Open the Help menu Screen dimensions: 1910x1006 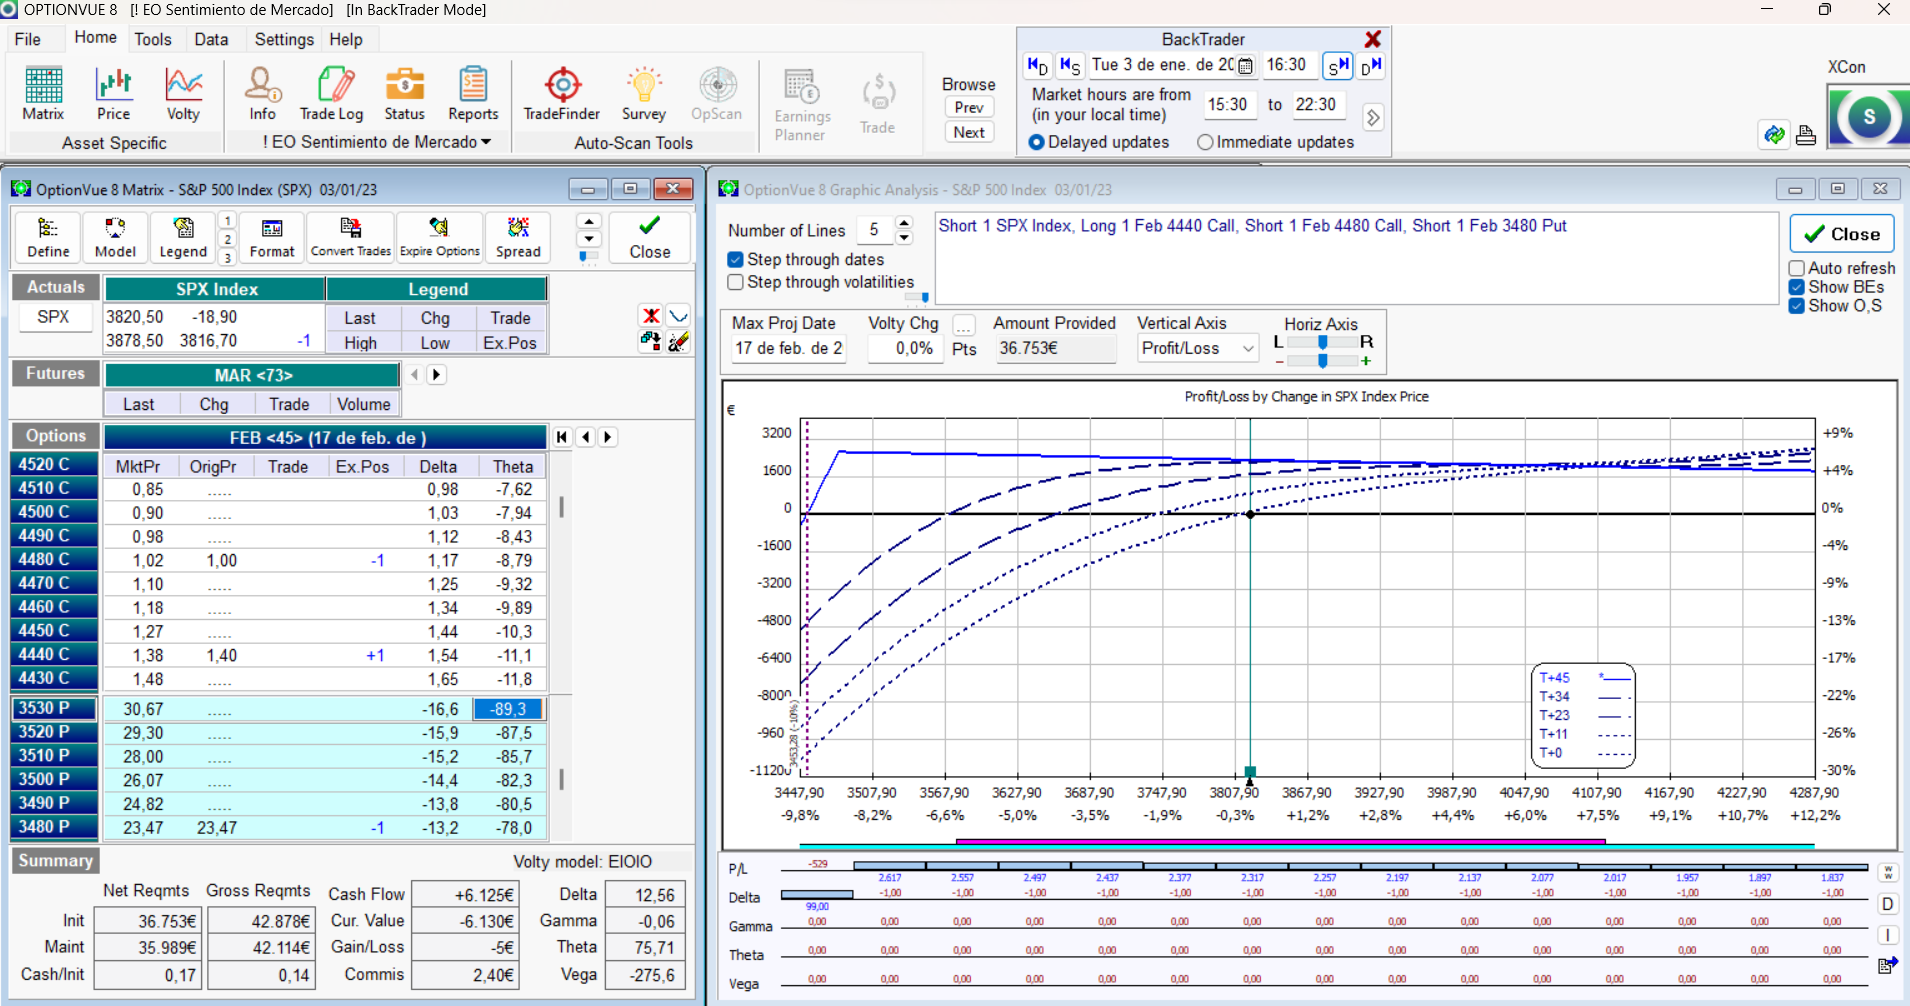pos(346,39)
